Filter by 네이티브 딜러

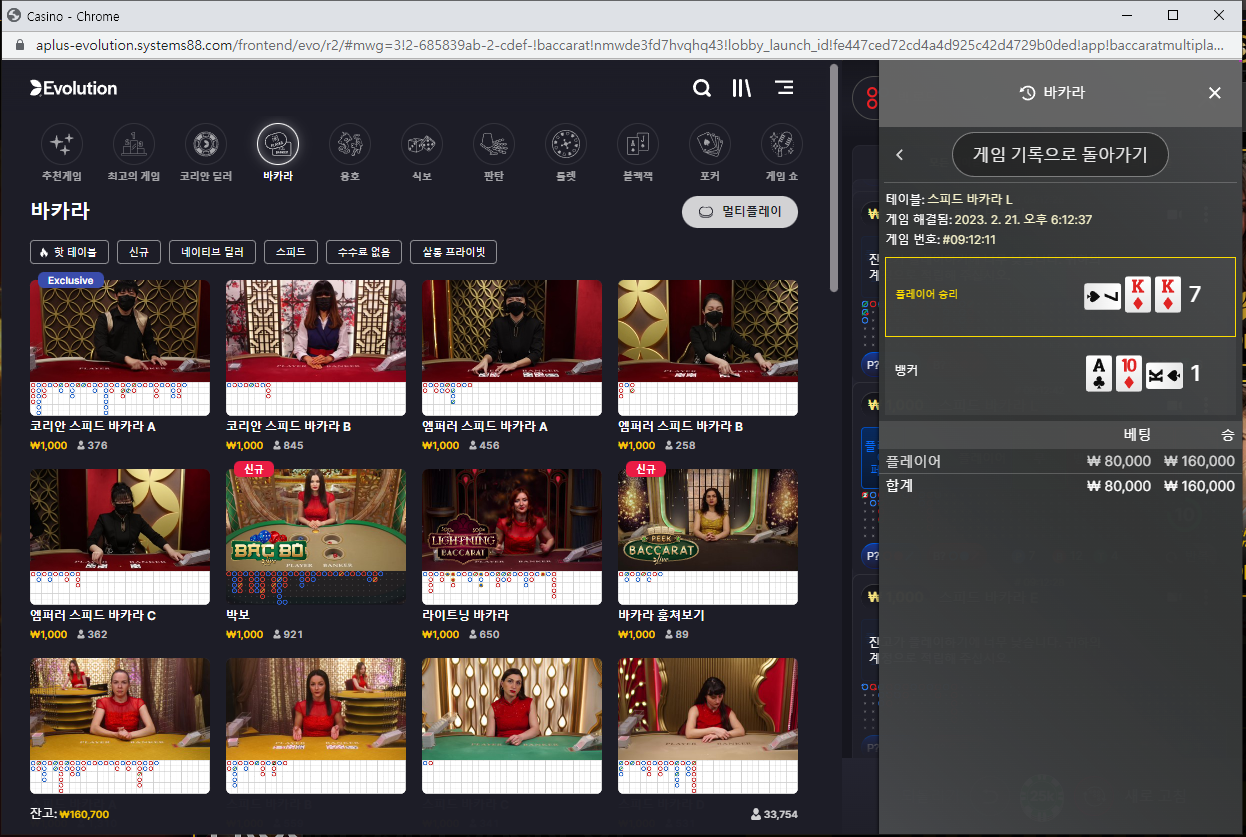[213, 252]
